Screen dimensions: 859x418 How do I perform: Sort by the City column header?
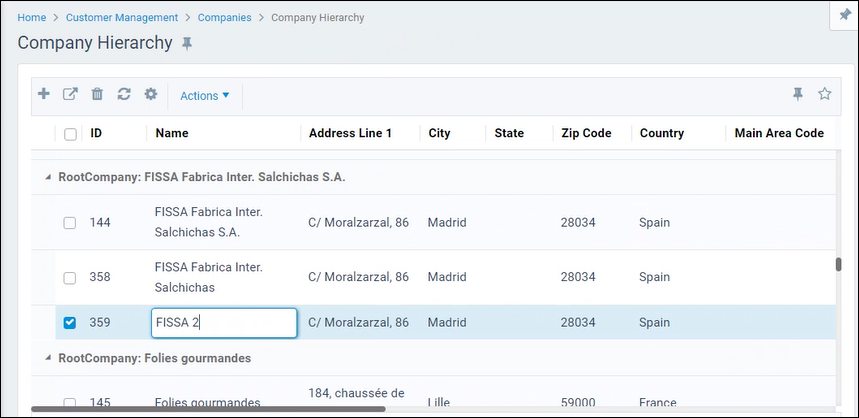[x=439, y=133]
